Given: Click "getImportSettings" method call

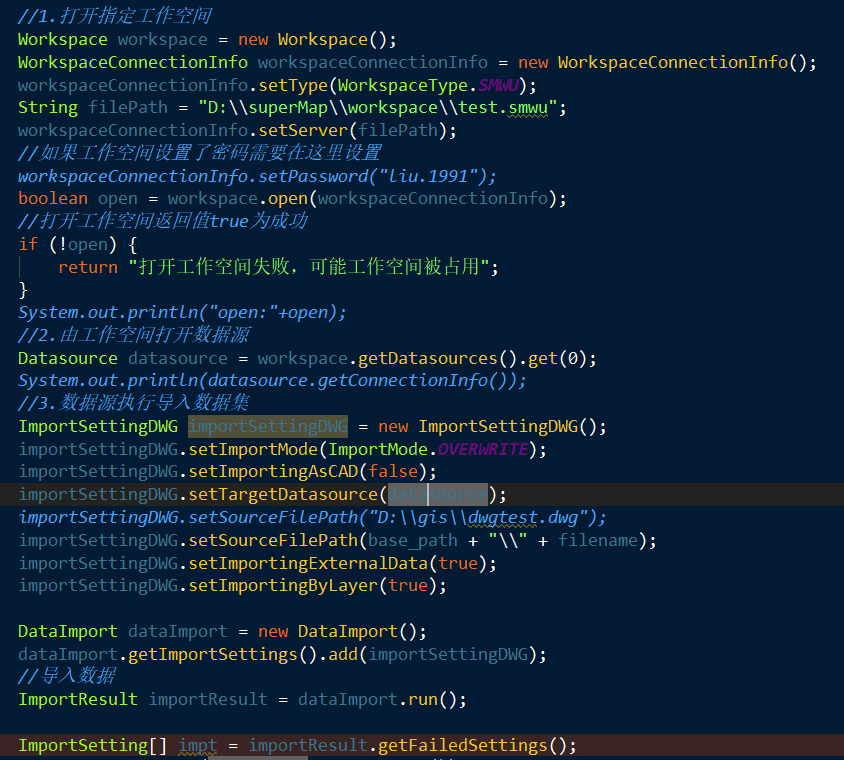Looking at the screenshot, I should click(213, 655).
